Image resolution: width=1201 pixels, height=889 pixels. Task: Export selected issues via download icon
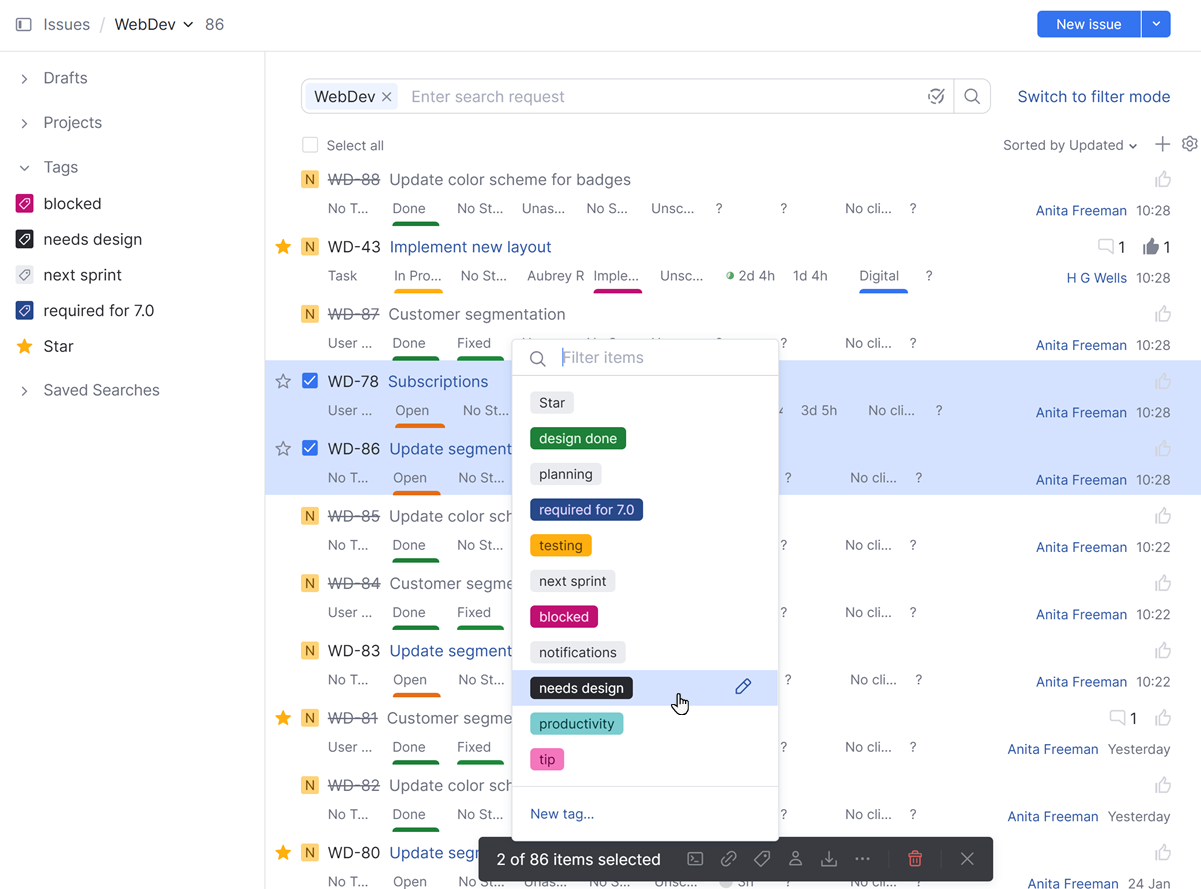click(829, 859)
